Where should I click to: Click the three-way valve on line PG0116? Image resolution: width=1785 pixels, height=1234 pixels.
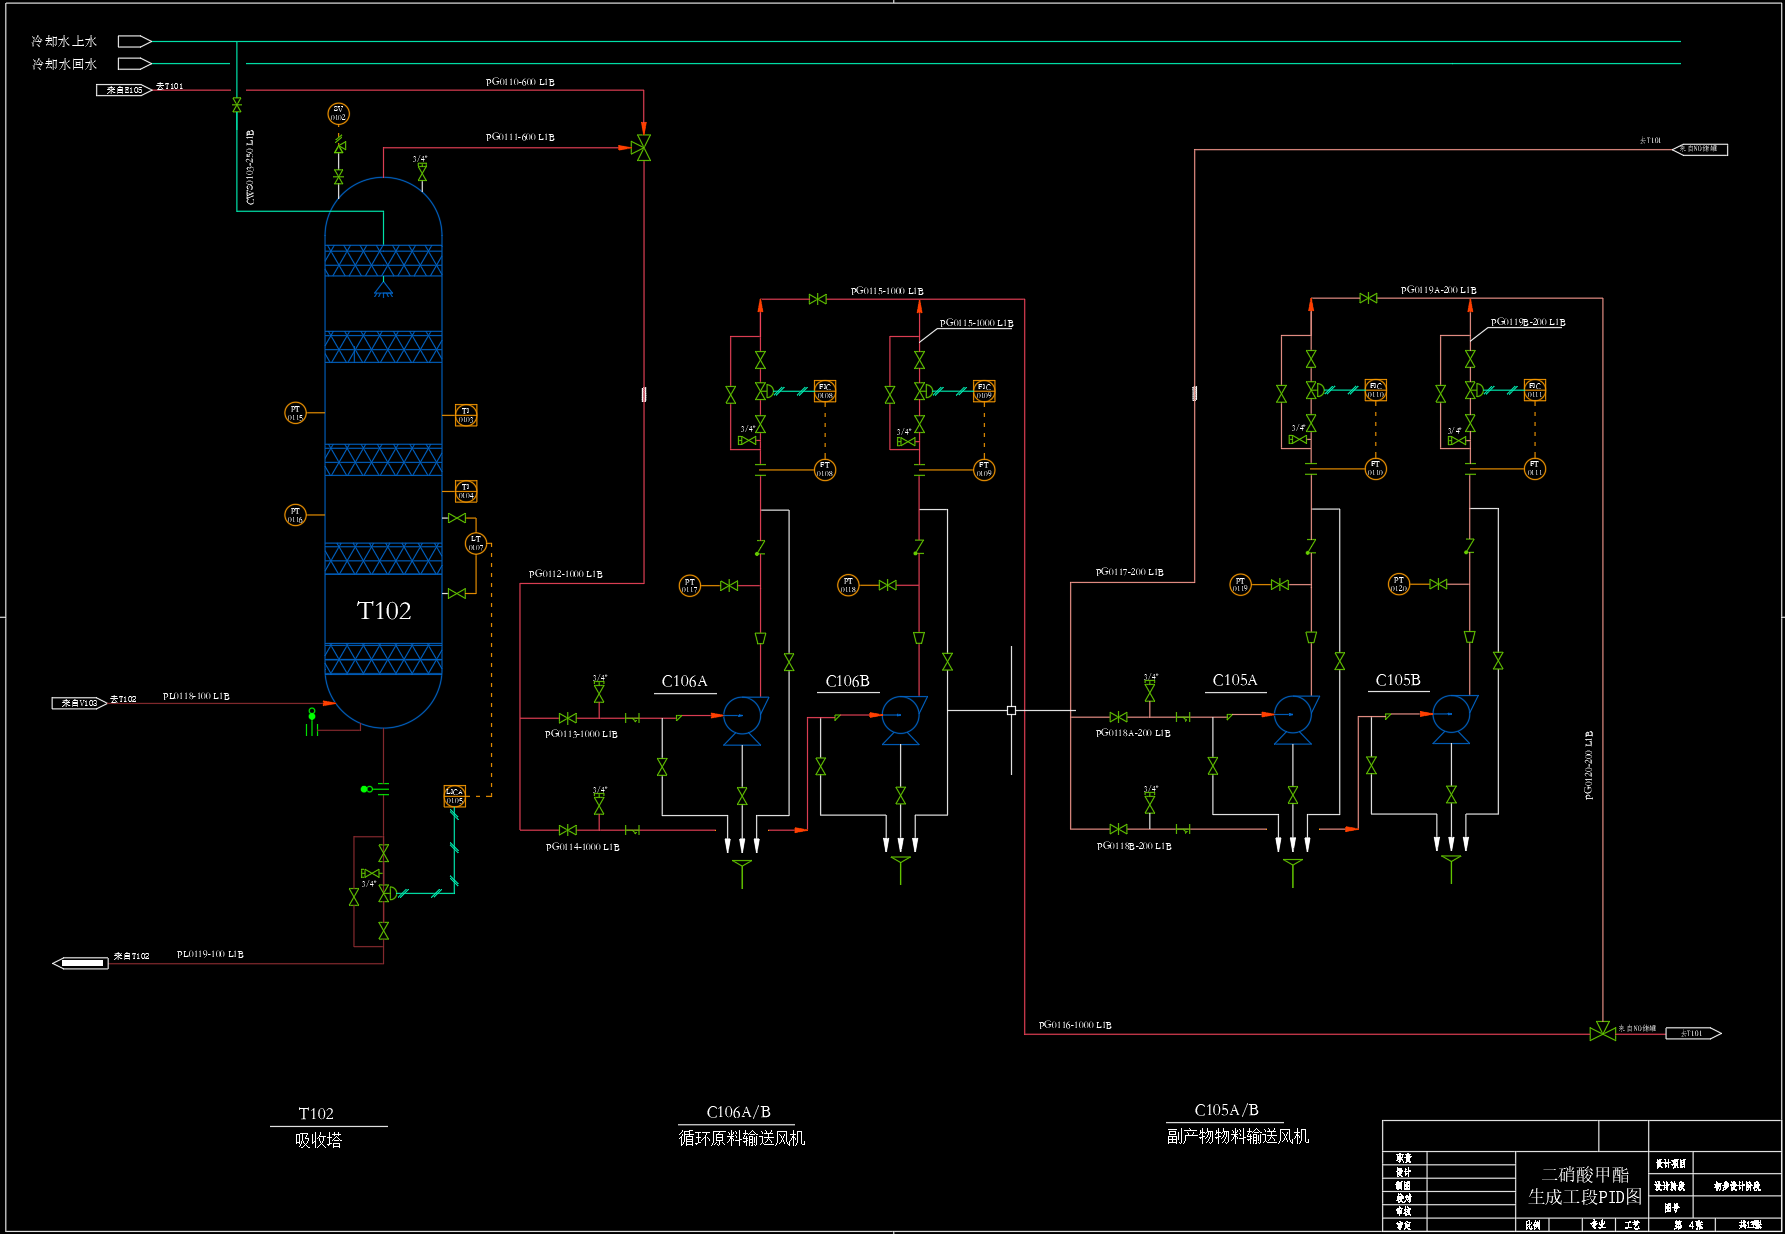pyautogui.click(x=1603, y=1032)
